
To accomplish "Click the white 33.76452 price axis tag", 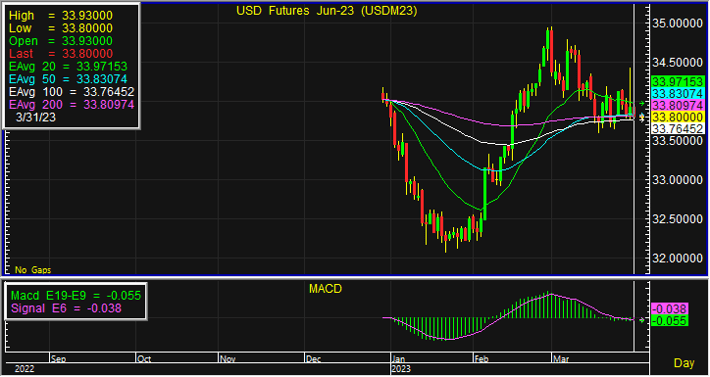I will click(677, 129).
